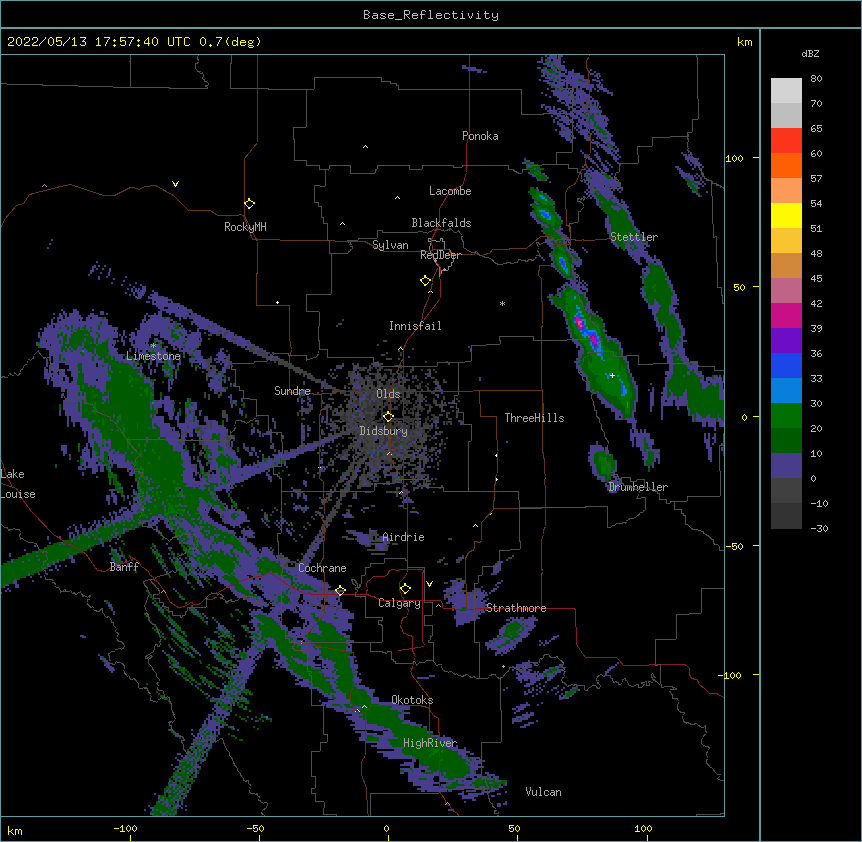Click the 50 tick on the horizontal axis
The image size is (862, 842).
pos(514,828)
